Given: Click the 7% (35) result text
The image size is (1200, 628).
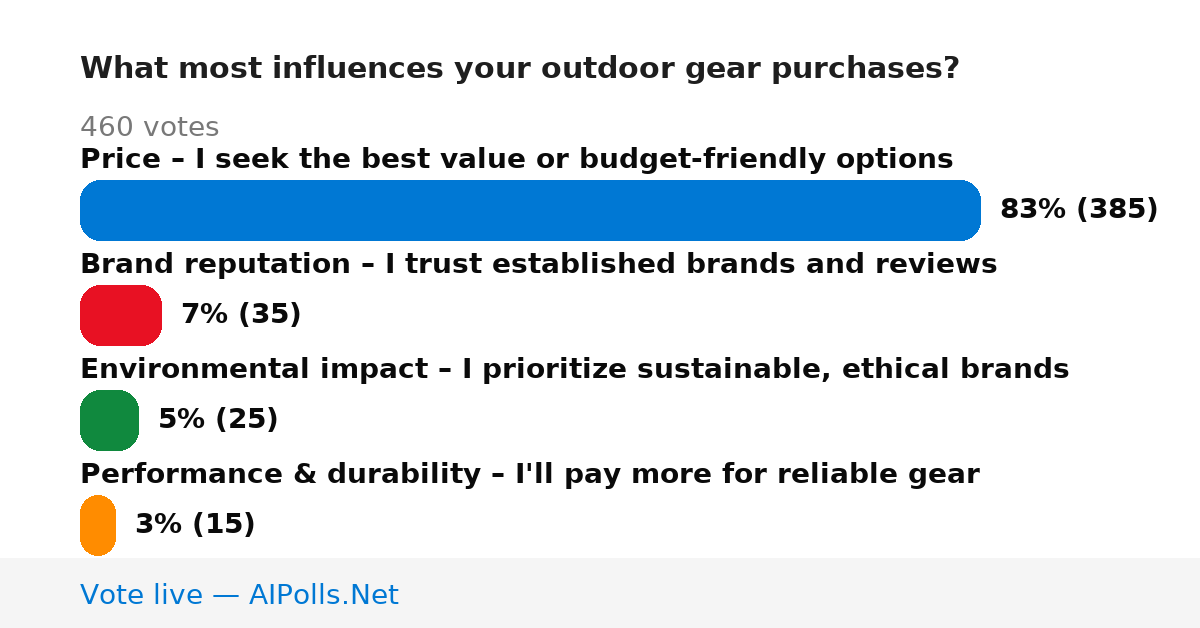Looking at the screenshot, I should pyautogui.click(x=241, y=314).
